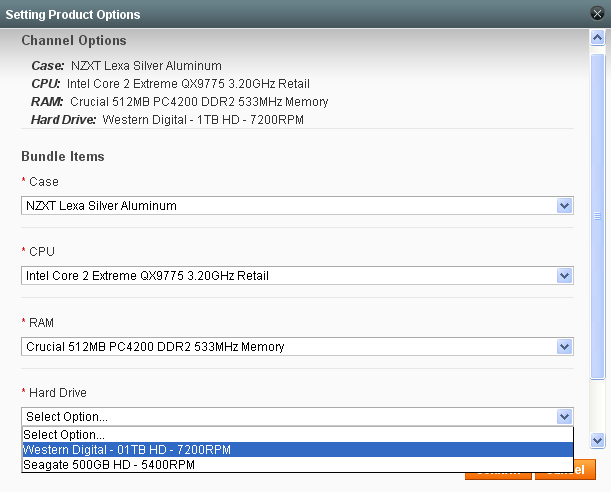Click the RAM dropdown arrow

(x=565, y=347)
